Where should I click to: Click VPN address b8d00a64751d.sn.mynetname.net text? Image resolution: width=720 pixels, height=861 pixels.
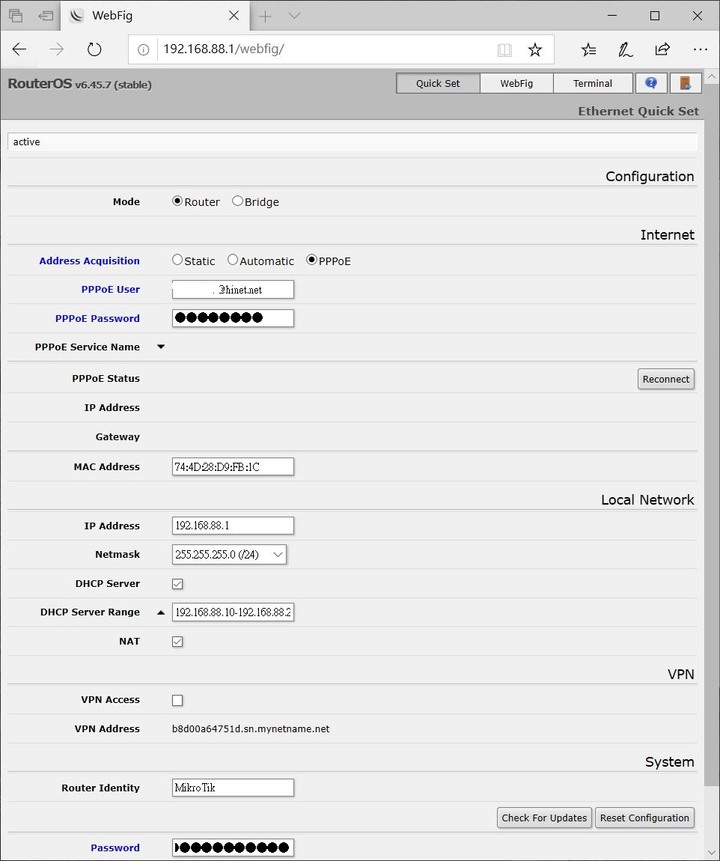click(250, 729)
